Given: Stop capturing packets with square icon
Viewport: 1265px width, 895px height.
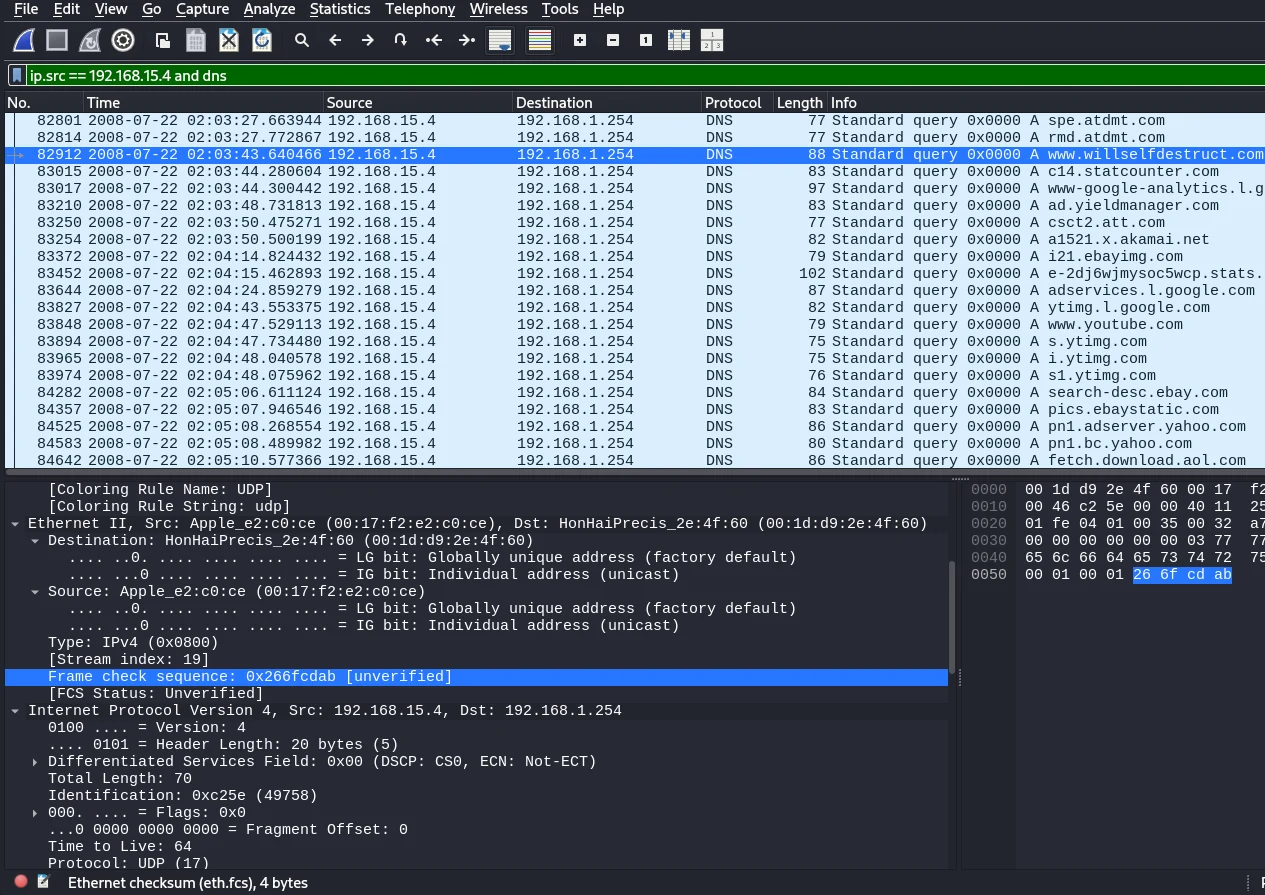Looking at the screenshot, I should pyautogui.click(x=57, y=40).
